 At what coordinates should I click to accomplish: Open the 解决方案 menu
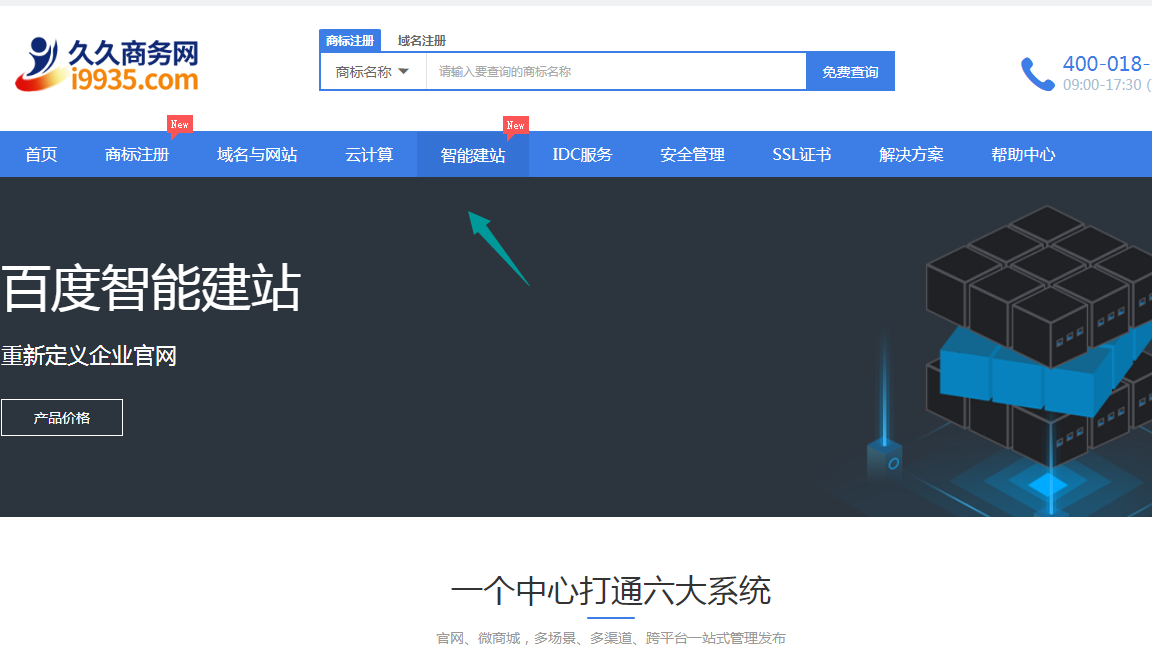click(x=911, y=154)
